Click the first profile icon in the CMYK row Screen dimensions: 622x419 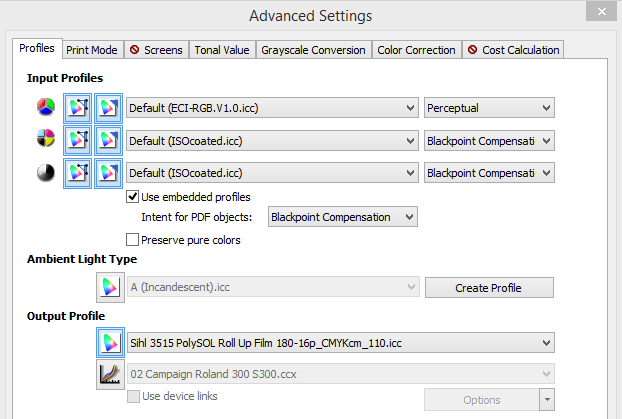tap(76, 140)
